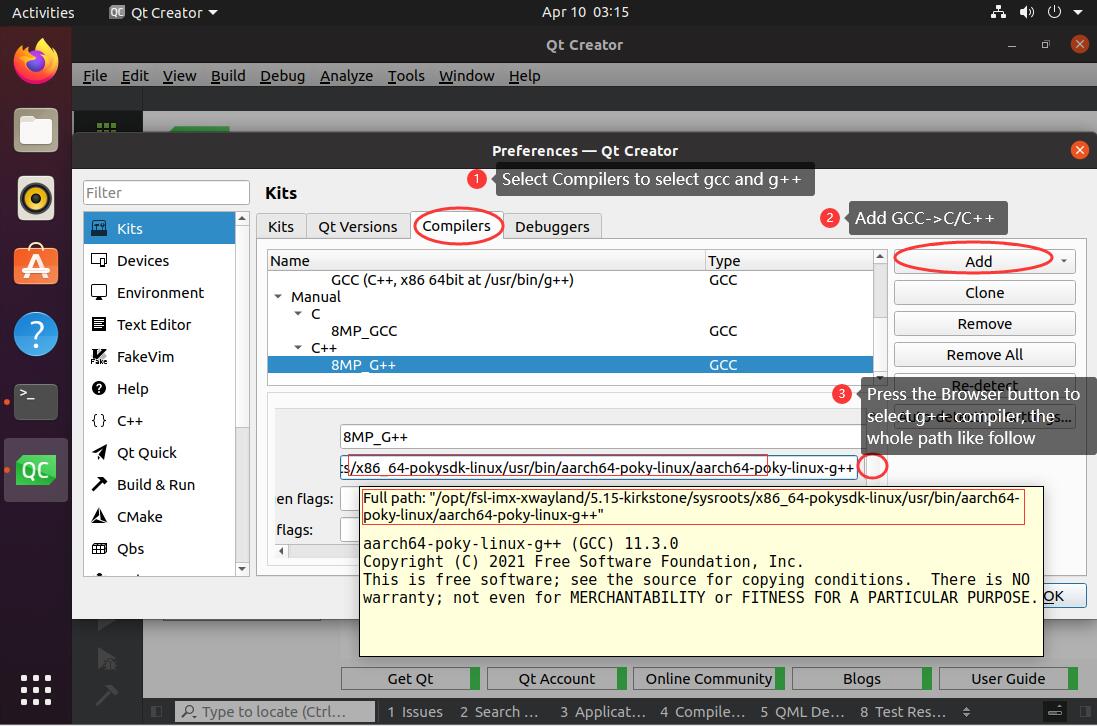The width and height of the screenshot is (1097, 726).
Task: Launch Rhythmbox from the dock
Action: tap(36, 198)
